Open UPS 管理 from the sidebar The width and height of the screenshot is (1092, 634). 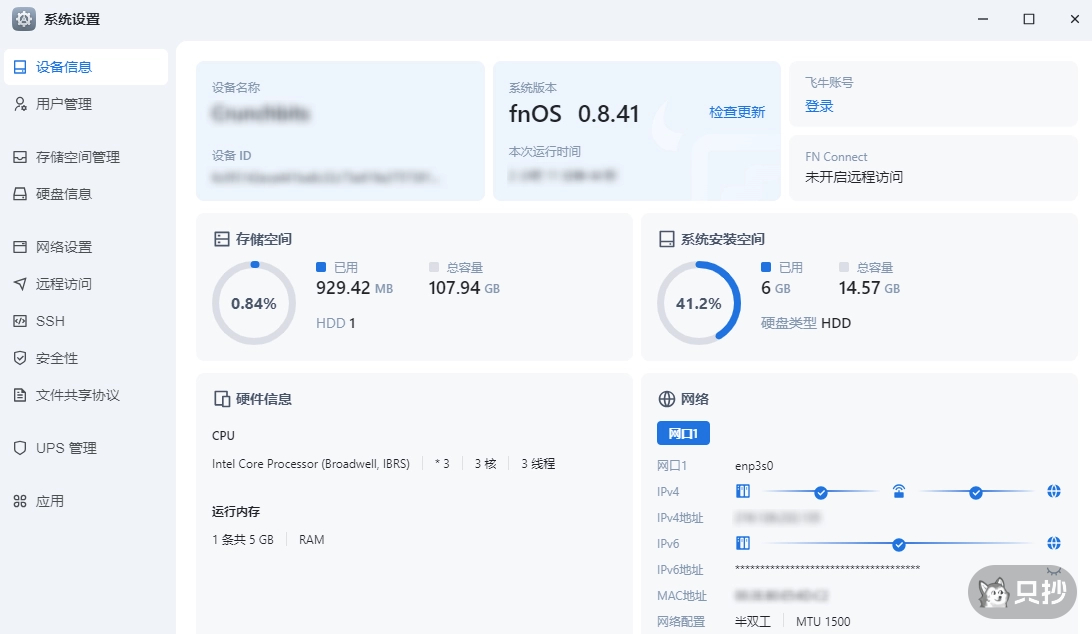(66, 448)
